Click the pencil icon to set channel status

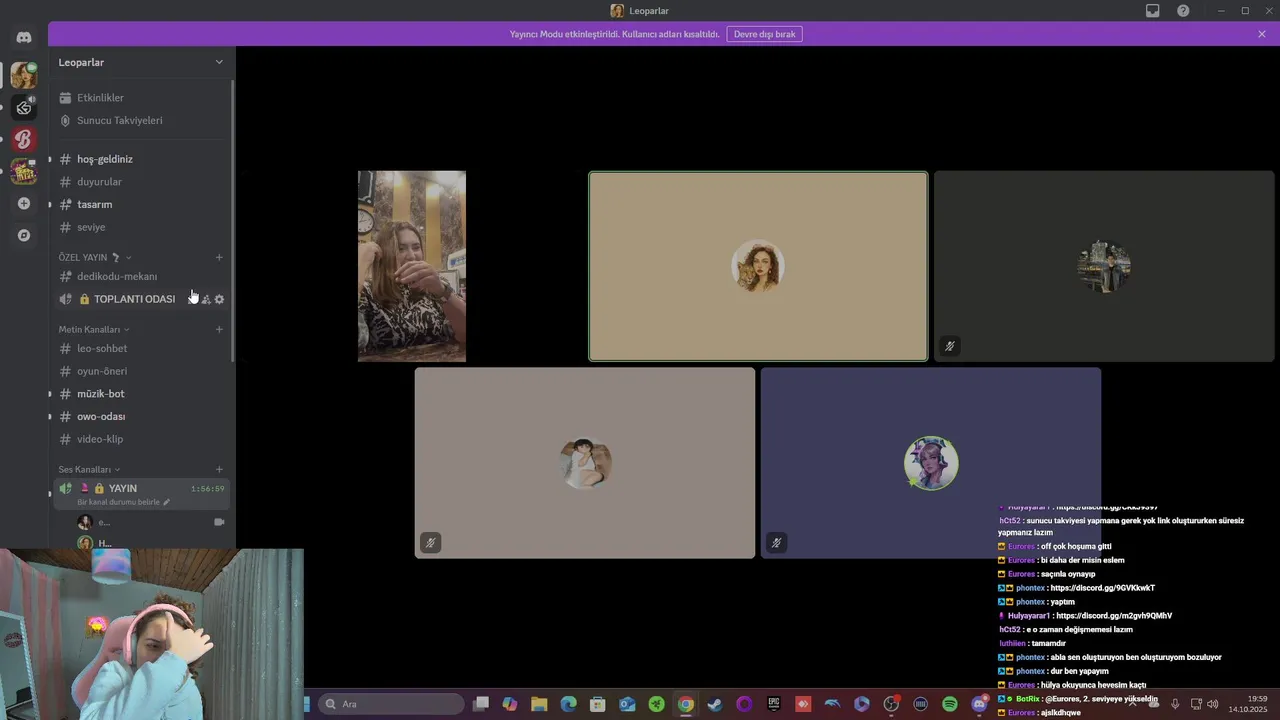(166, 502)
